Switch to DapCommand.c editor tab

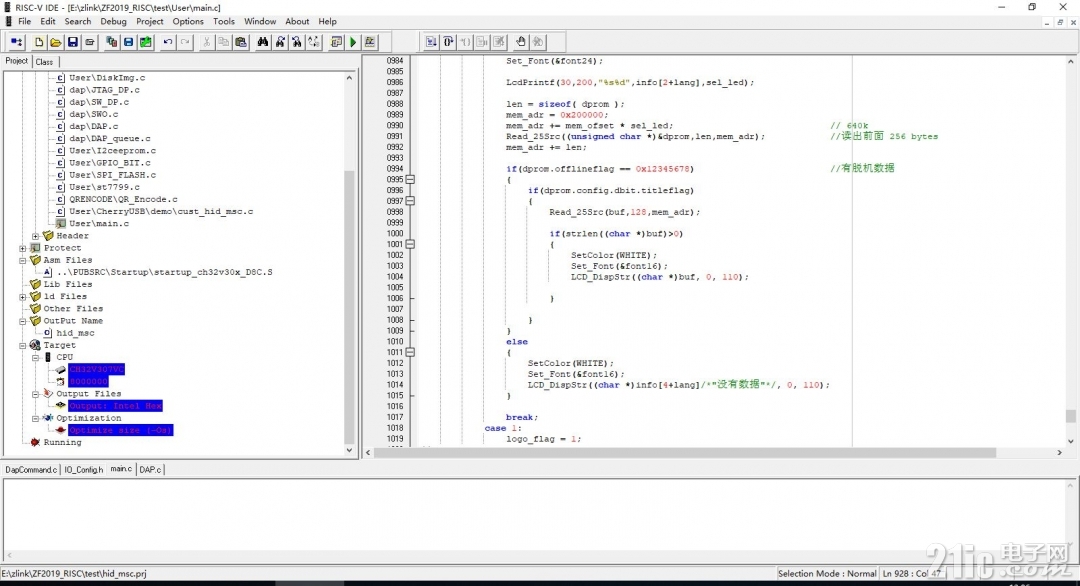tap(31, 470)
